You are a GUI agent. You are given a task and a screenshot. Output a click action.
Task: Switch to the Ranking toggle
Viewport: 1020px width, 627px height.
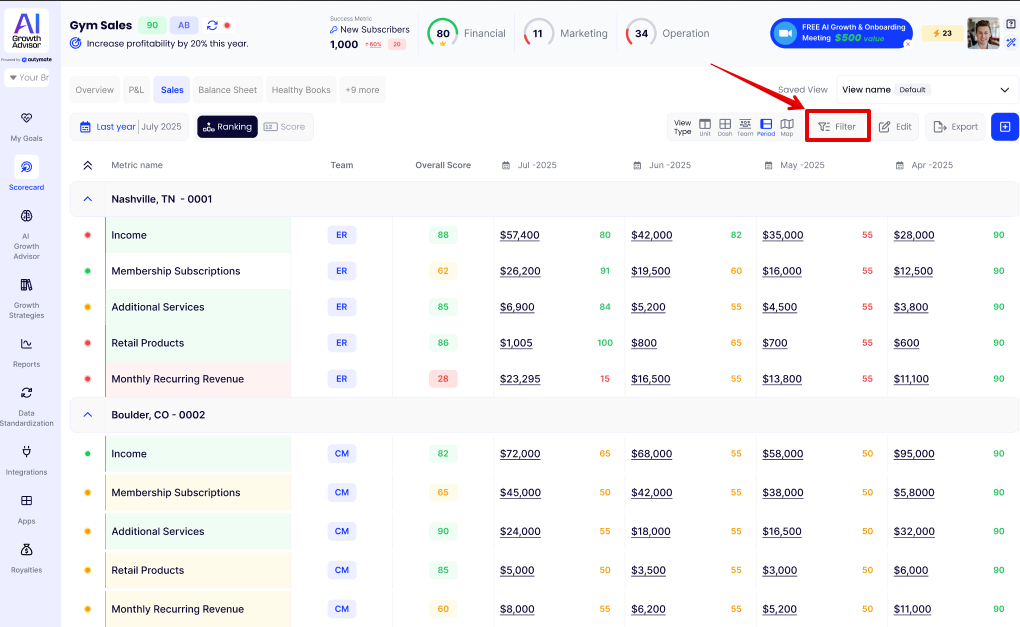227,127
